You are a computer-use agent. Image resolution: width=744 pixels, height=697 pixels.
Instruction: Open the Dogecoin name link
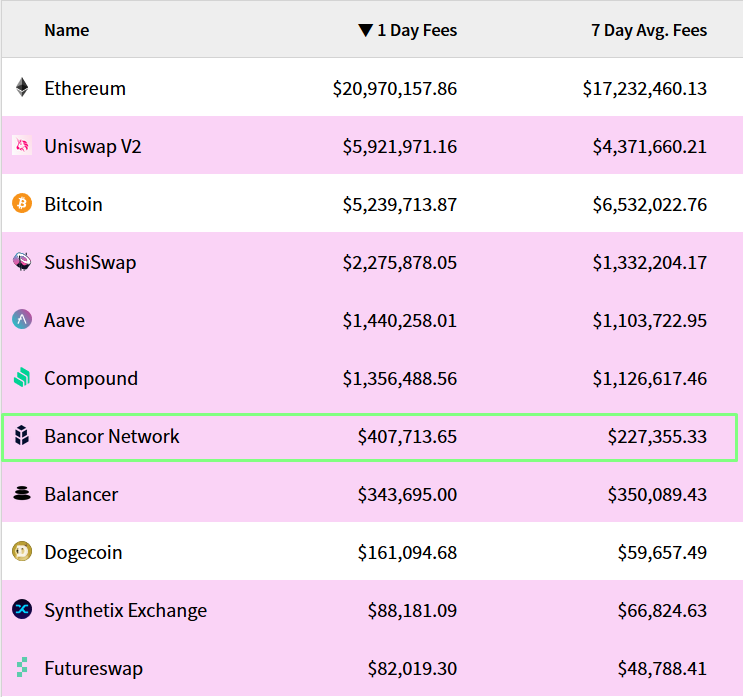[84, 552]
